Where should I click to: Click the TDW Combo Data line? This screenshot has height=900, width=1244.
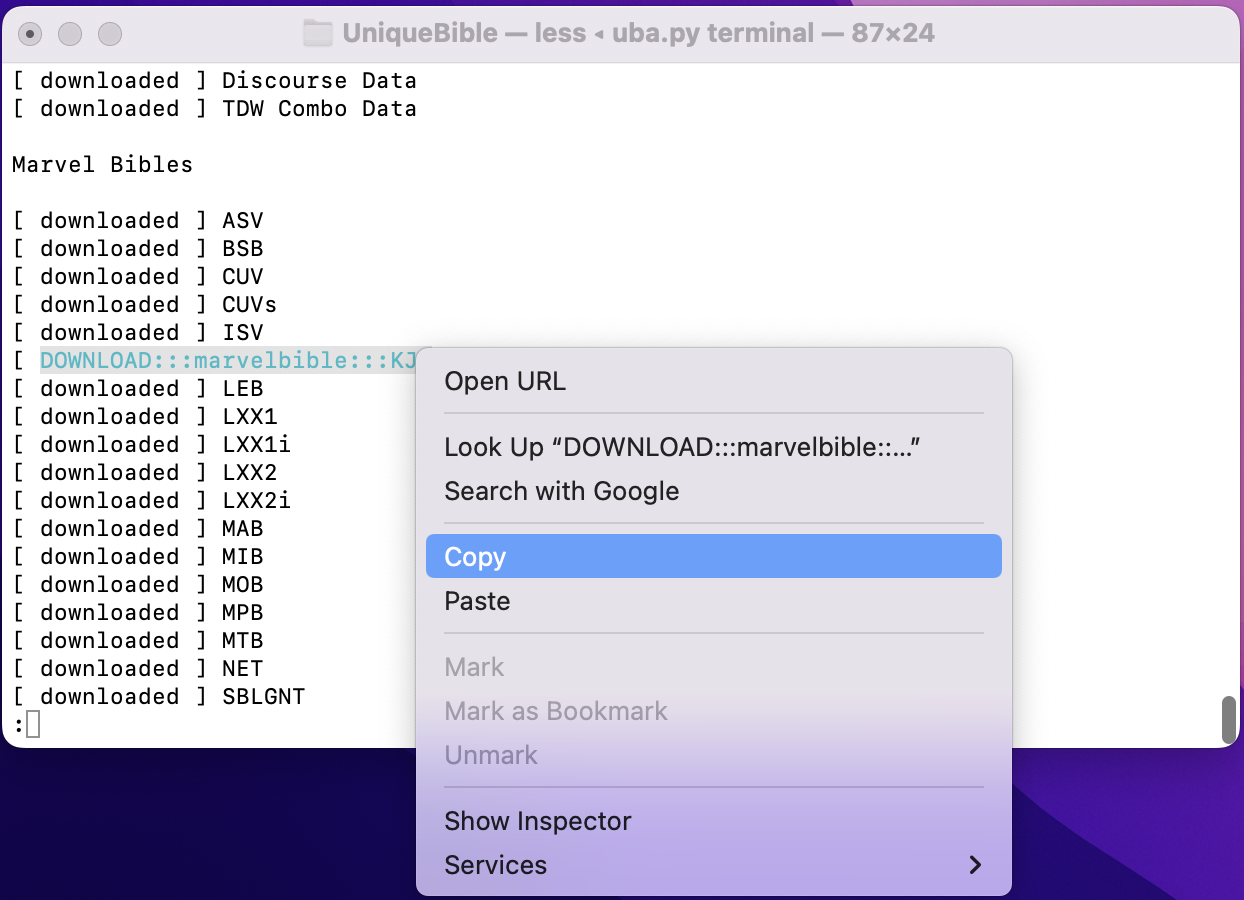click(214, 108)
